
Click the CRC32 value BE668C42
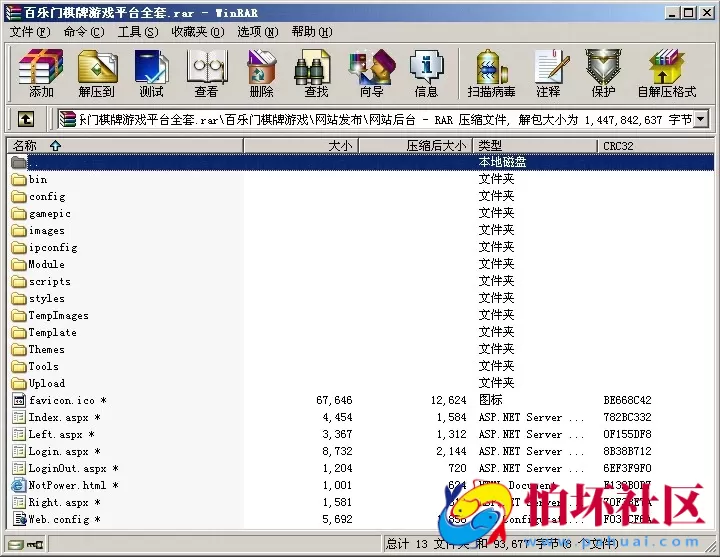click(627, 400)
